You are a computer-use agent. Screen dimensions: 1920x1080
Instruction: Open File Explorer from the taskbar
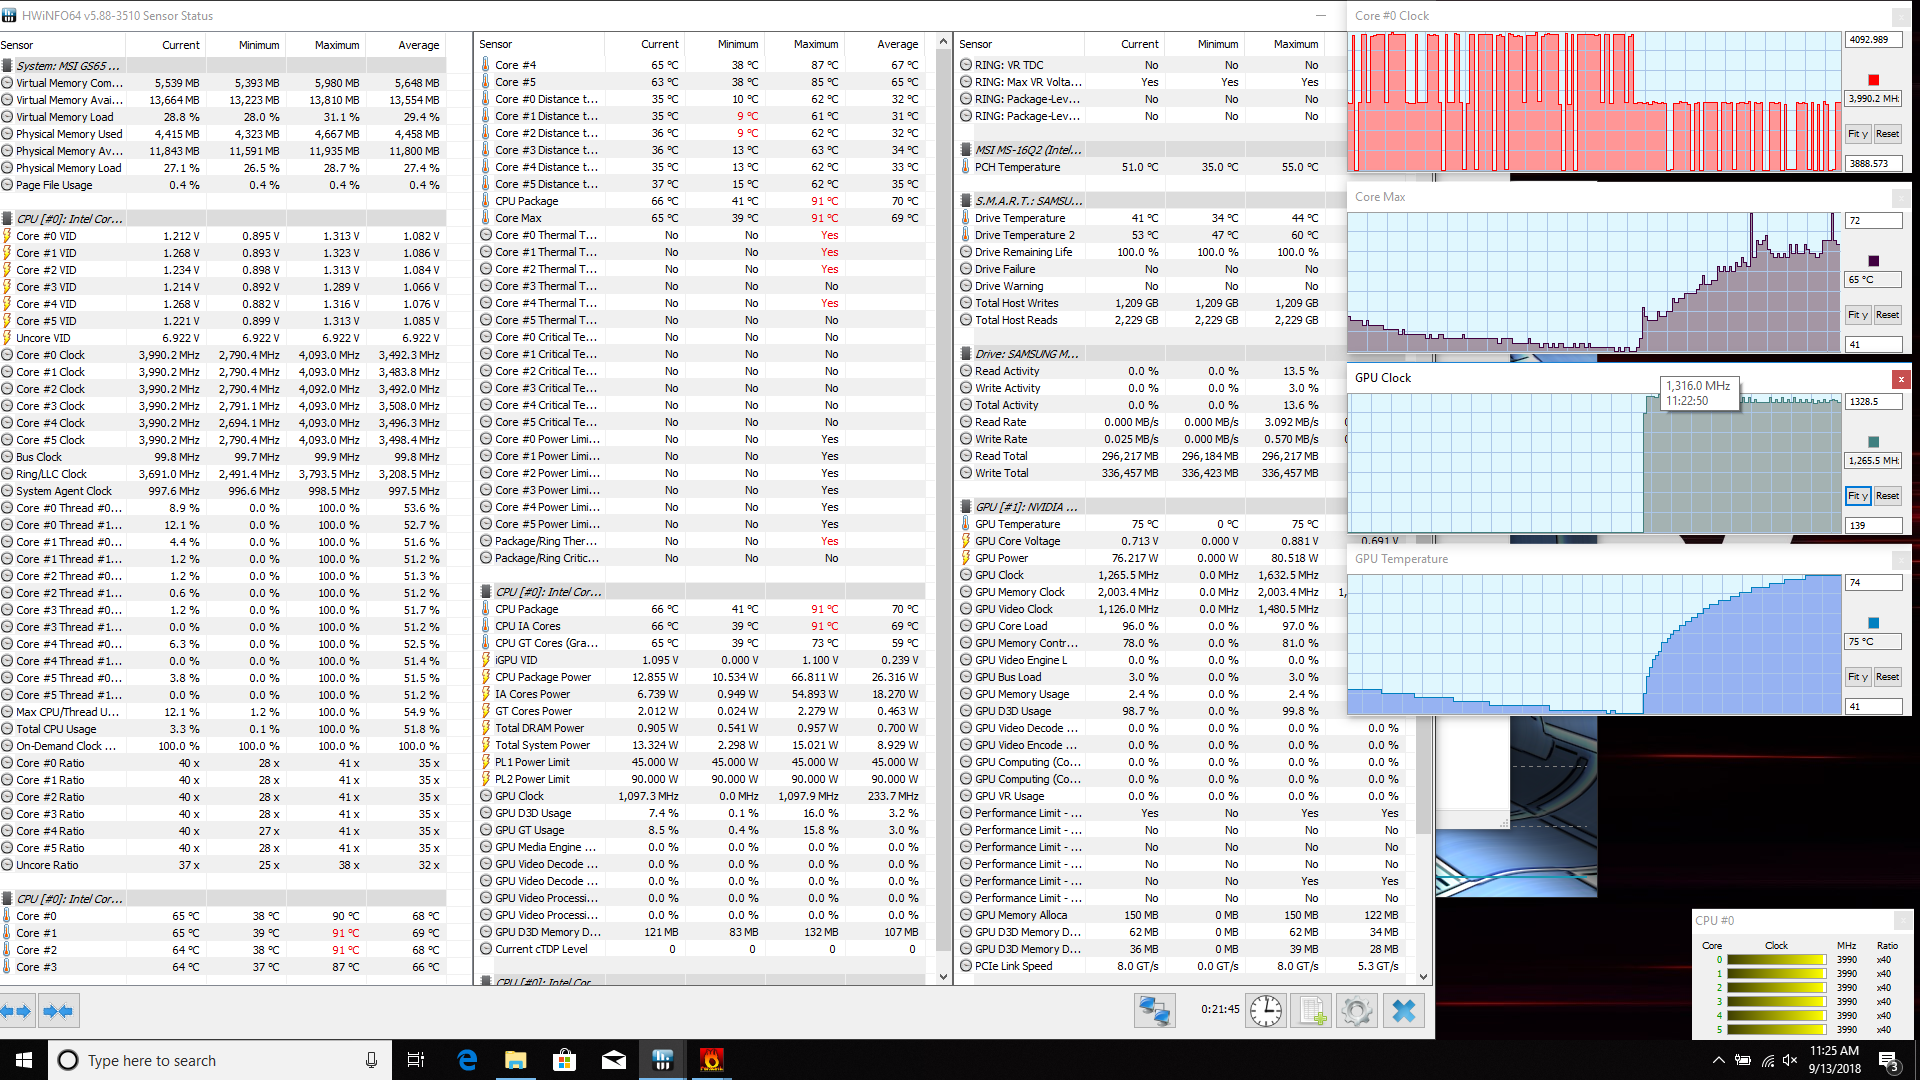[515, 1060]
